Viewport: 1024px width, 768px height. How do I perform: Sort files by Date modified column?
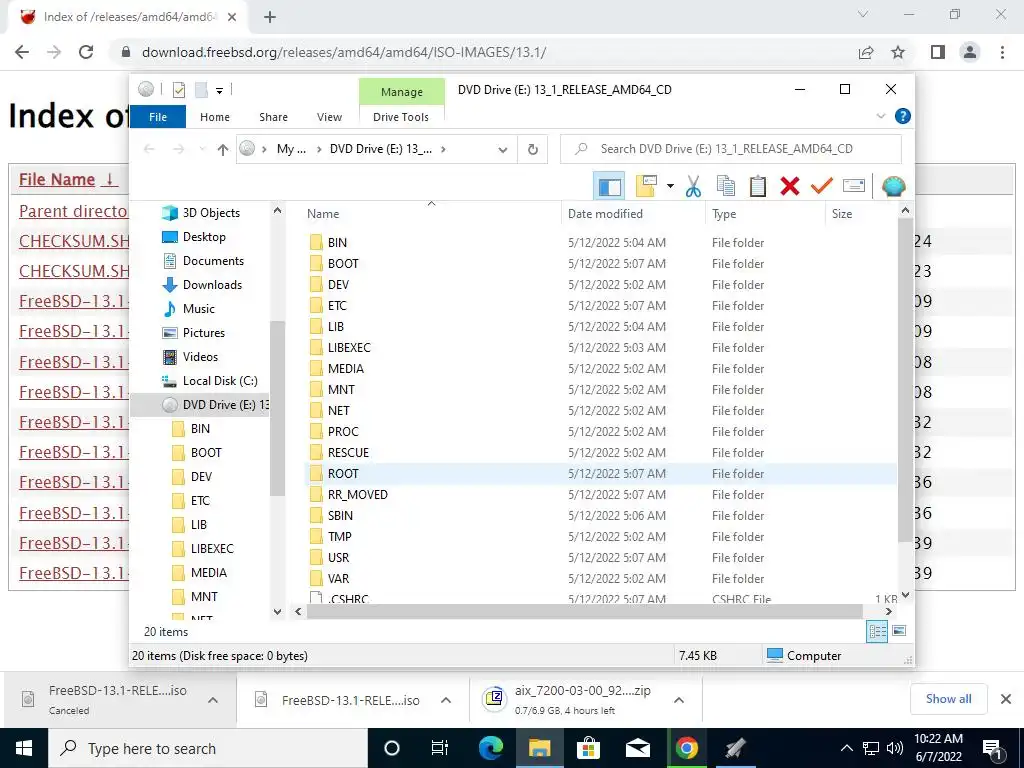[633, 214]
